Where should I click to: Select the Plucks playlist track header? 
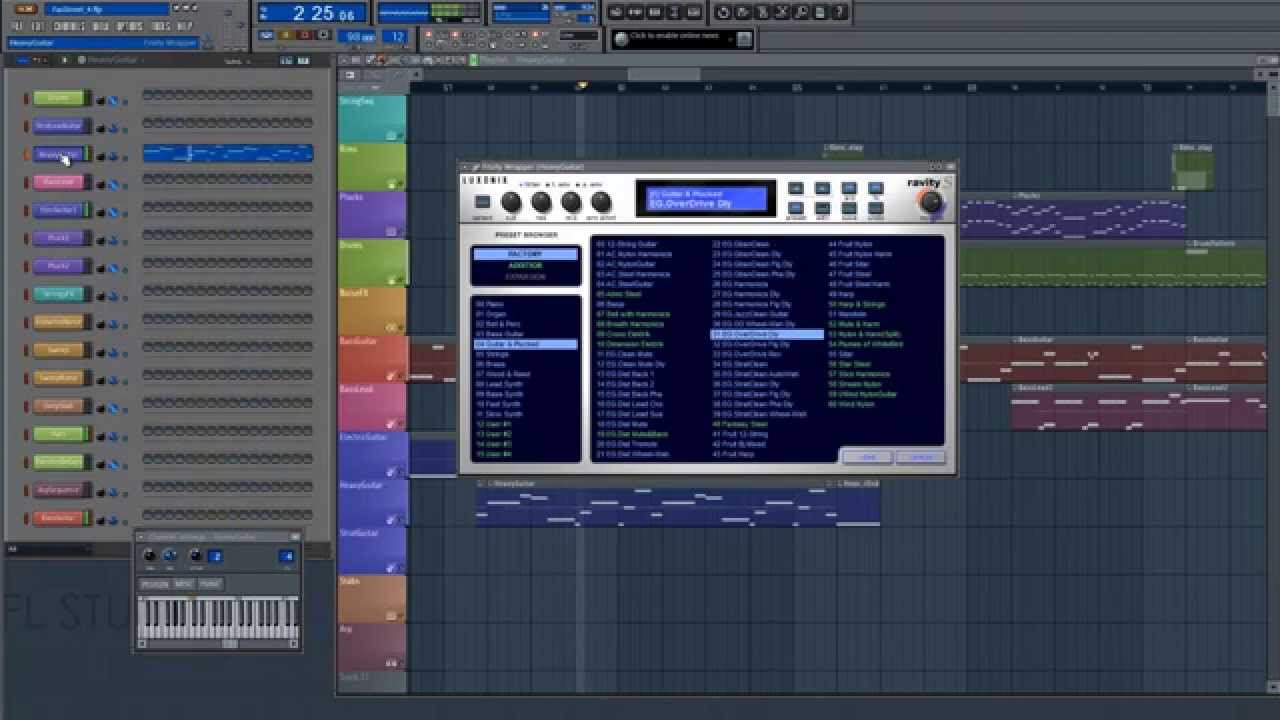point(372,214)
